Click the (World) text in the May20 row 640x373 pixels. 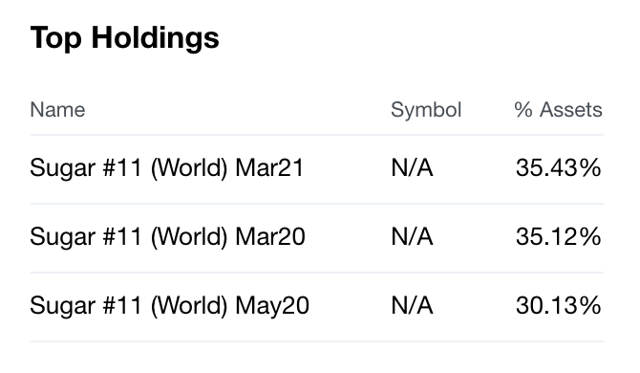coord(189,306)
